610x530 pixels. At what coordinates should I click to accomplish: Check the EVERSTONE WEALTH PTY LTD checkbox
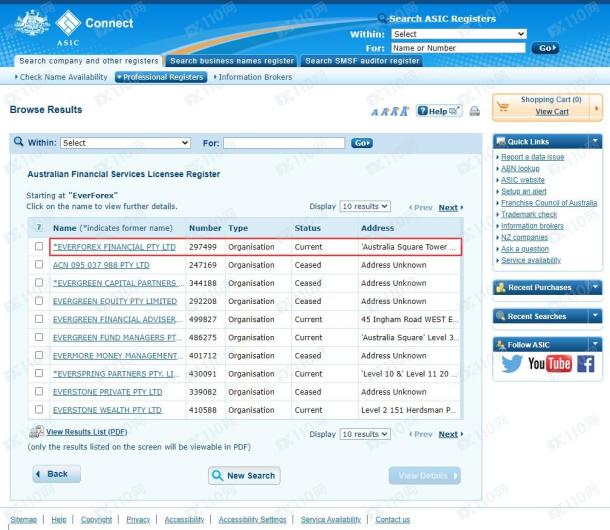39,410
